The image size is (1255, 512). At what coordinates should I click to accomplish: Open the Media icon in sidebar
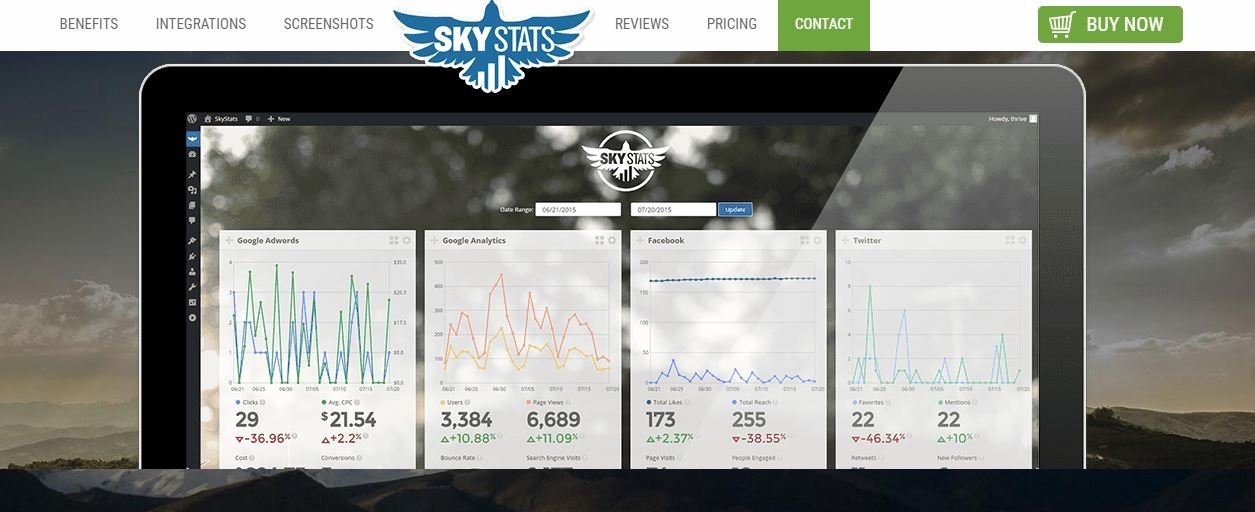click(x=192, y=190)
